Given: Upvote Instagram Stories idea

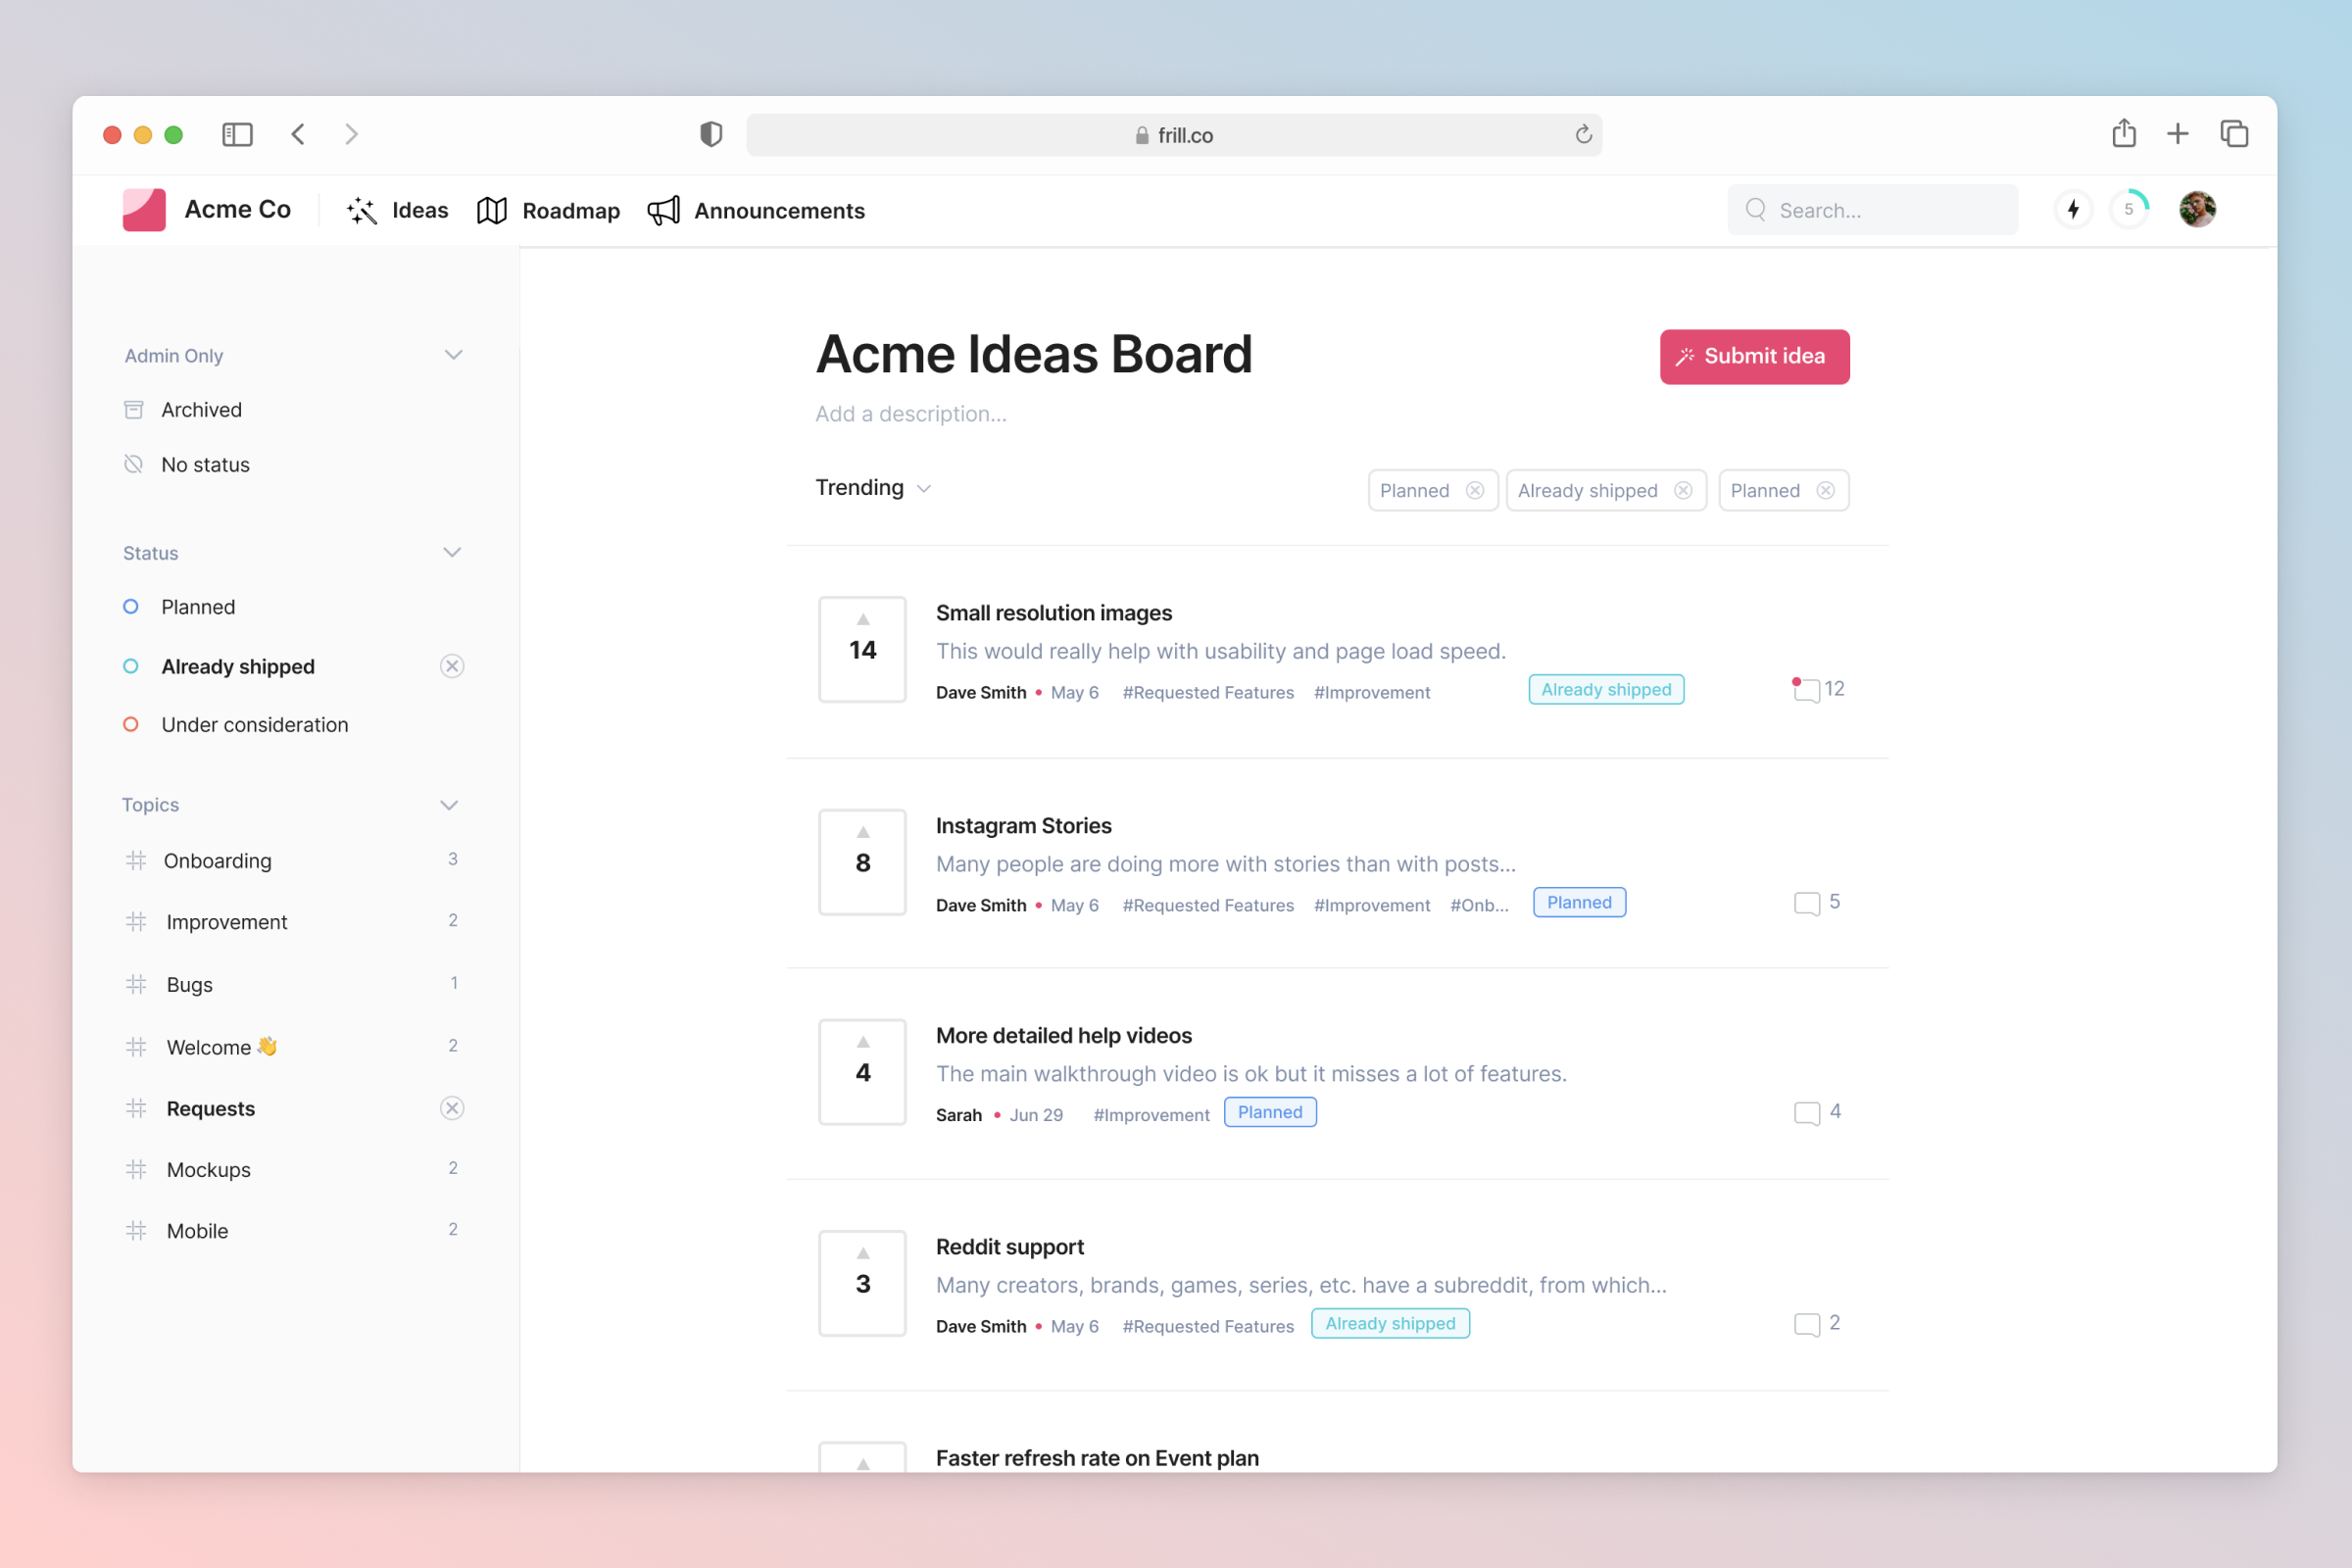Looking at the screenshot, I should 862,862.
